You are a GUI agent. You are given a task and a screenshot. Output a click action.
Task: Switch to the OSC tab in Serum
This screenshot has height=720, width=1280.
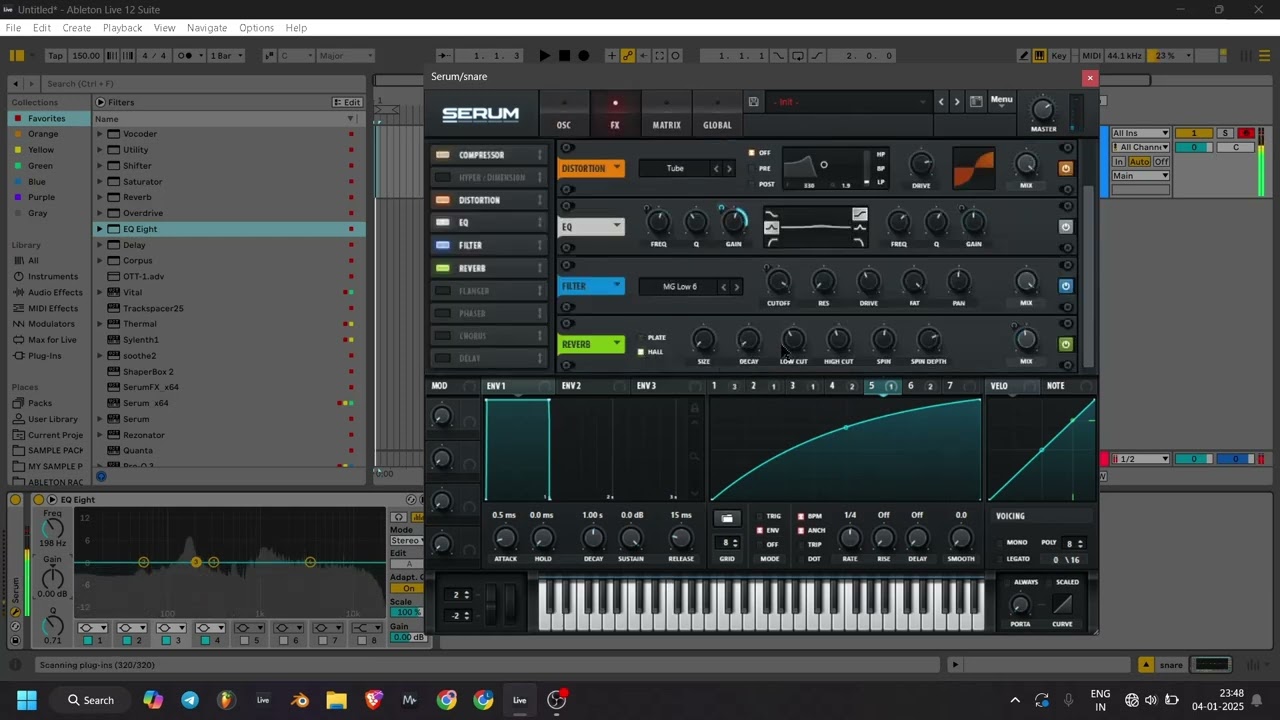click(x=564, y=114)
